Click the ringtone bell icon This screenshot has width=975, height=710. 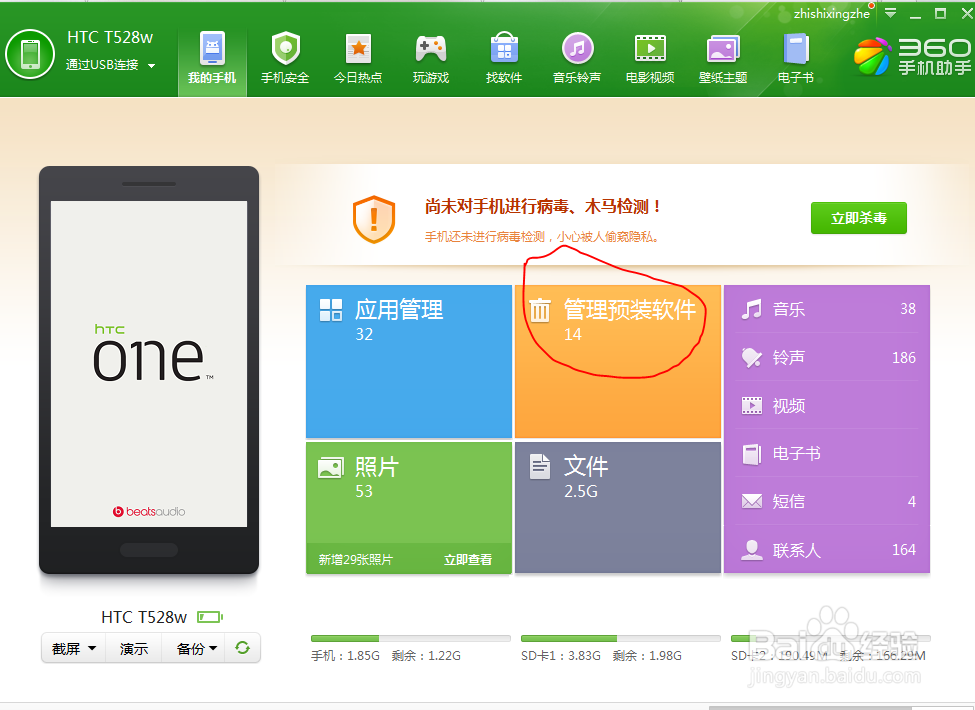coord(751,357)
